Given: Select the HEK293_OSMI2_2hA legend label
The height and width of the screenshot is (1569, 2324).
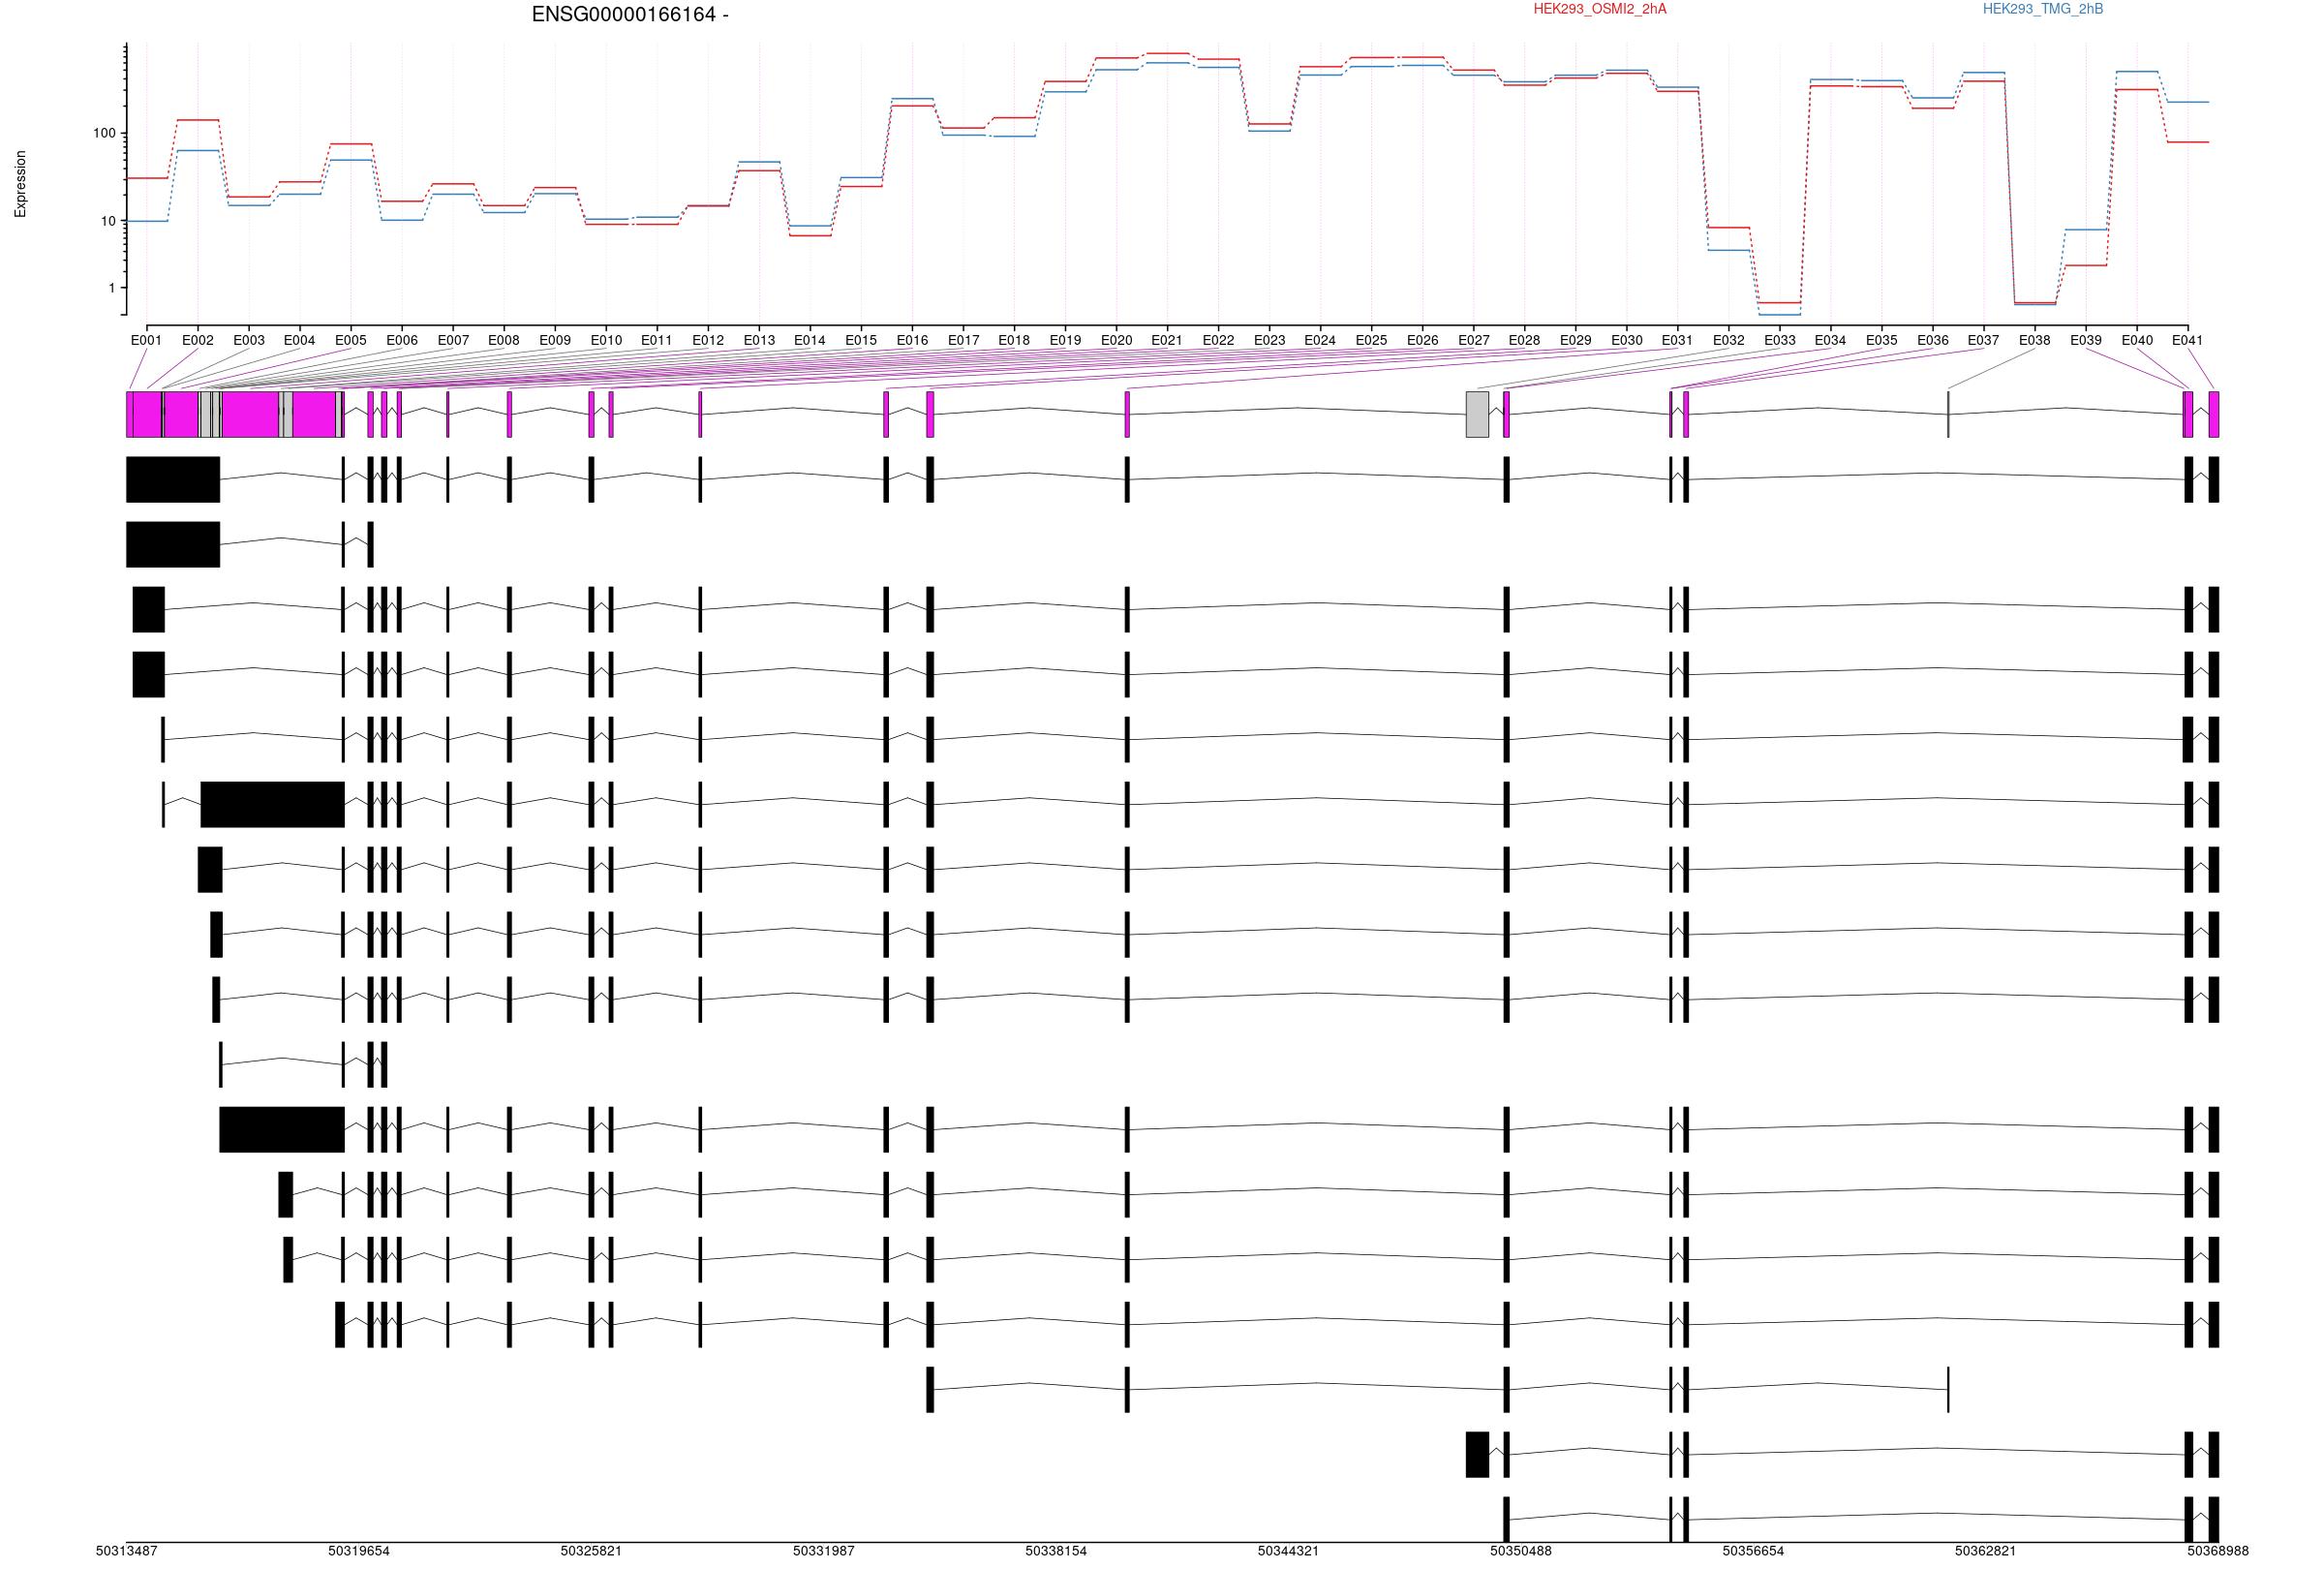Looking at the screenshot, I should coord(1600,9).
